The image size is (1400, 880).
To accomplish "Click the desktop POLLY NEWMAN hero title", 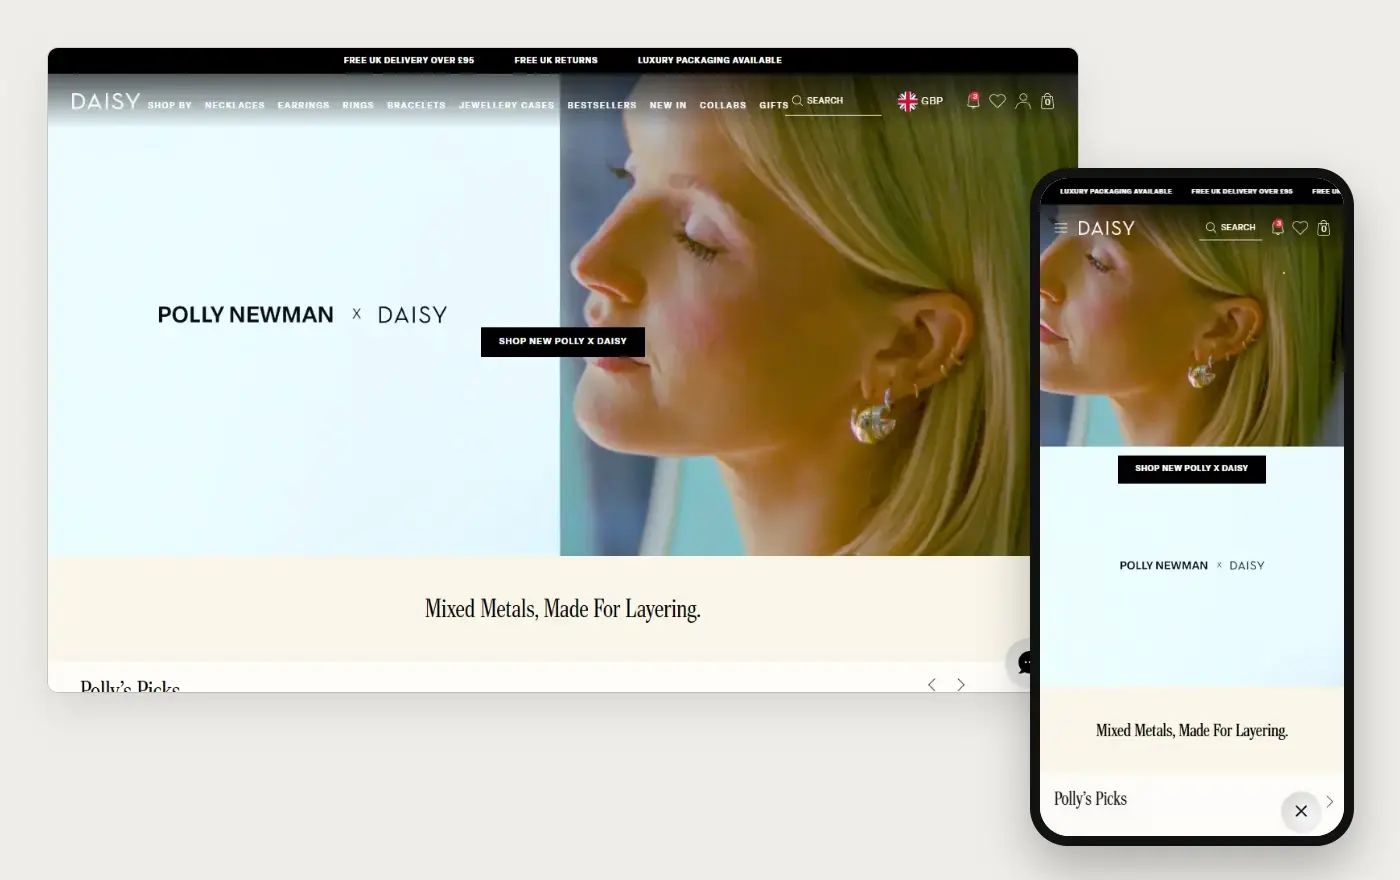I will pyautogui.click(x=246, y=315).
